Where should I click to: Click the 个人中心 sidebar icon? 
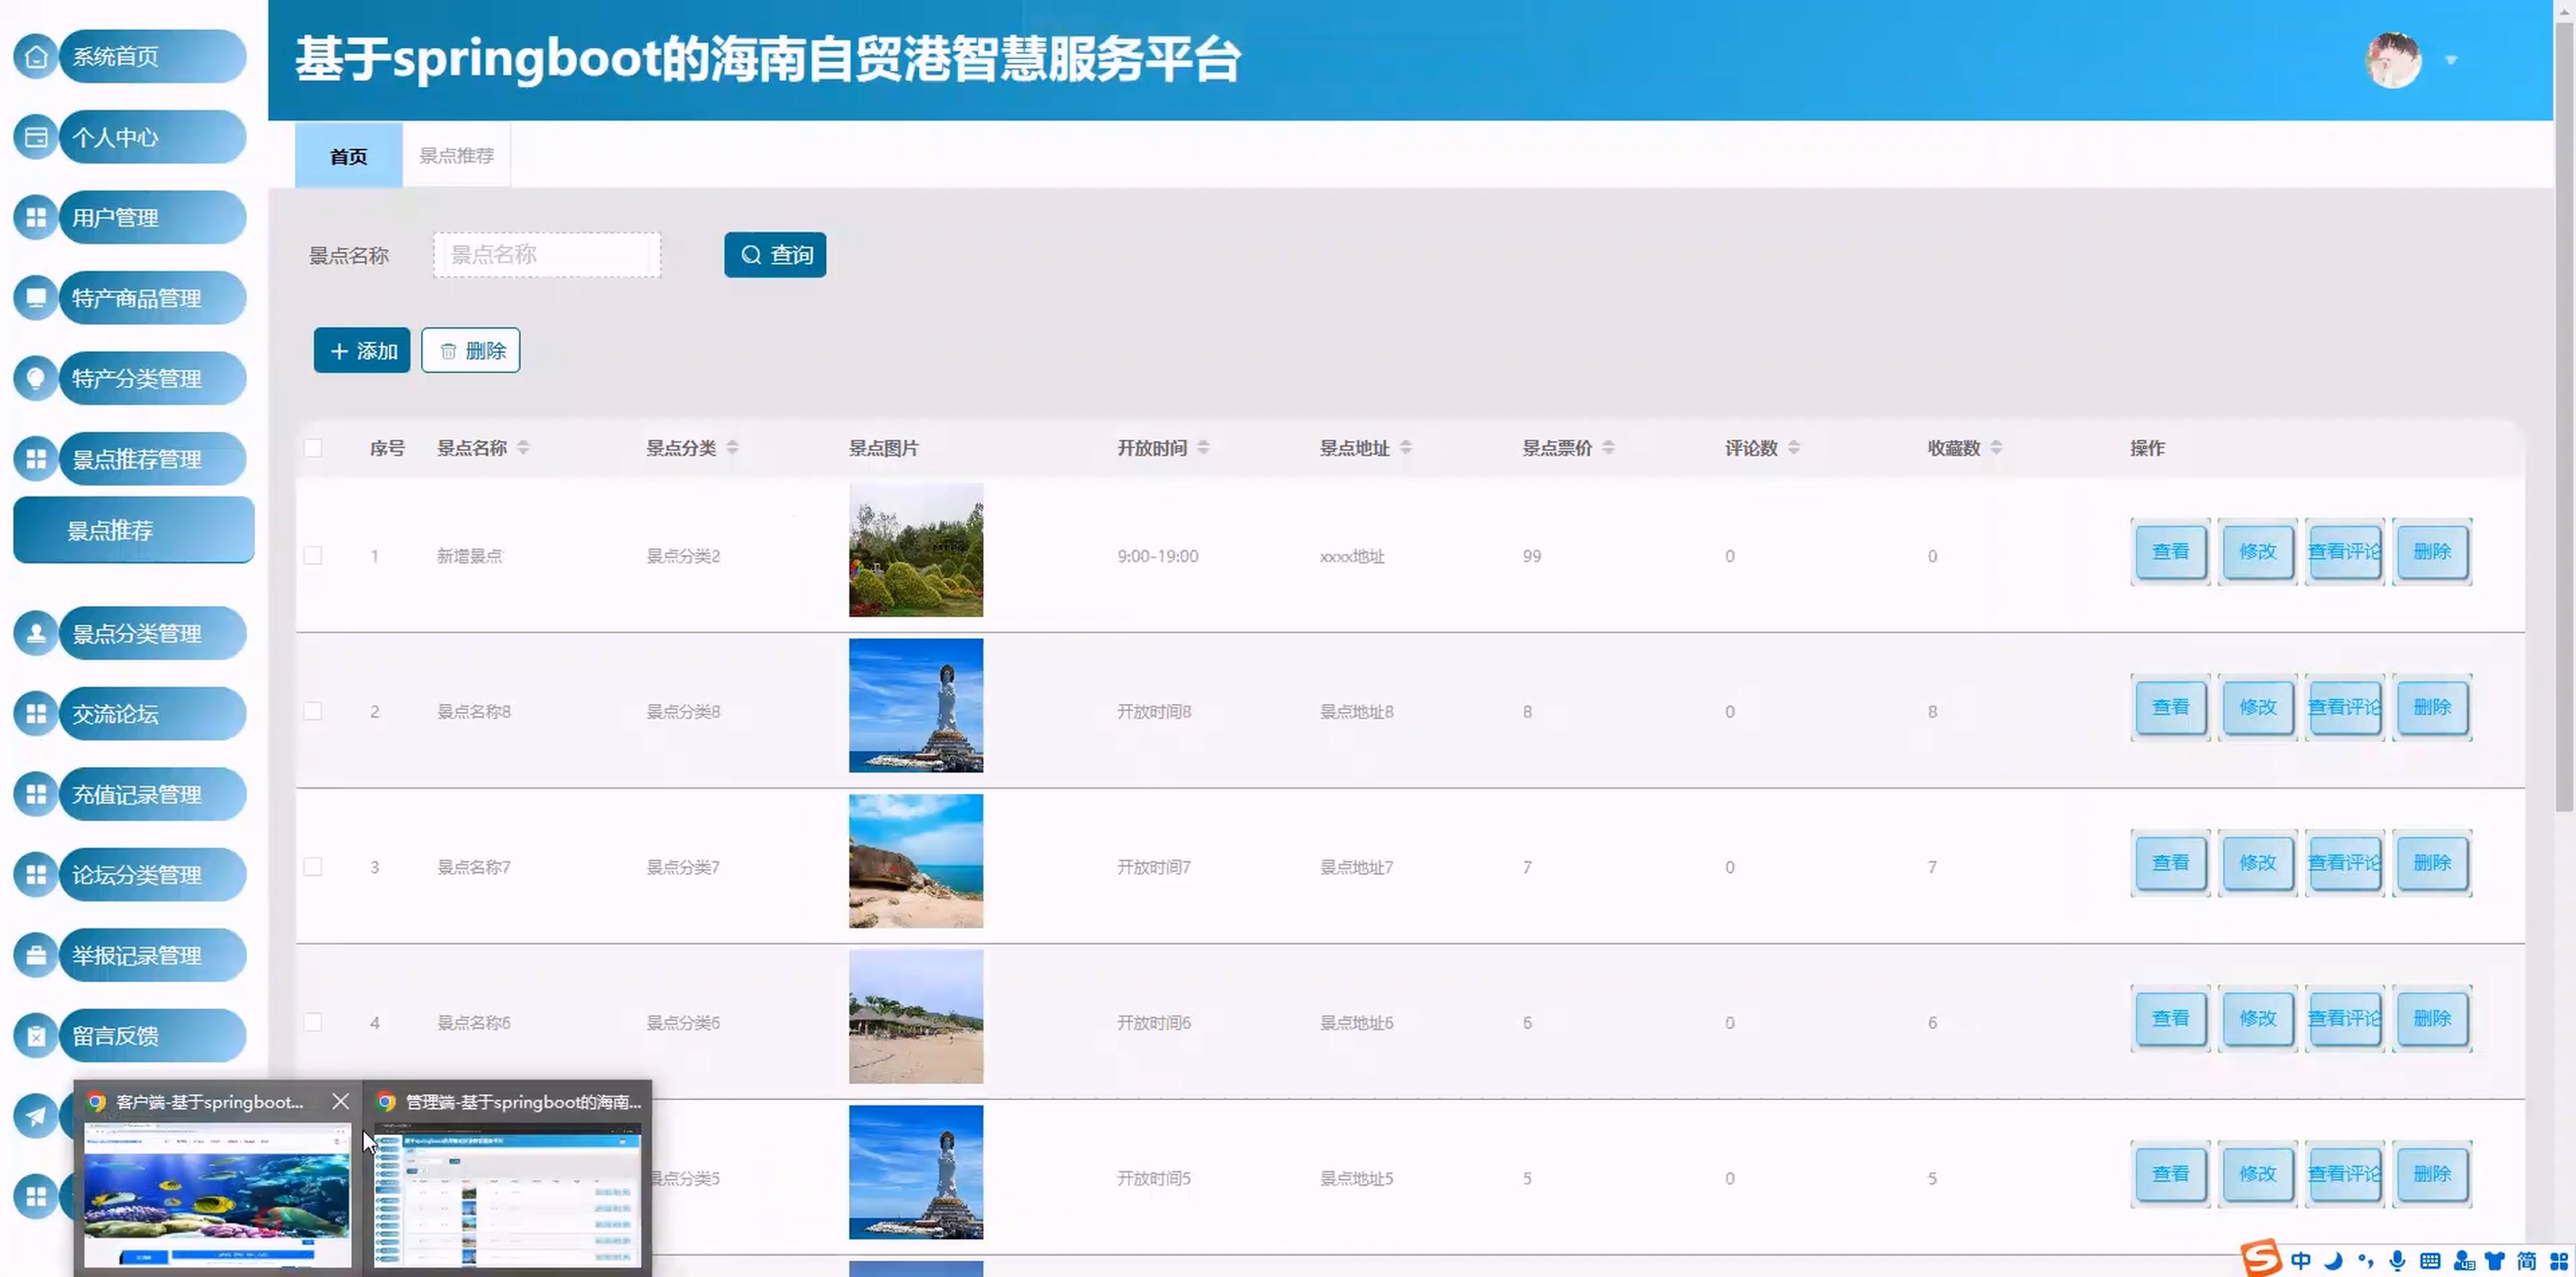click(36, 137)
